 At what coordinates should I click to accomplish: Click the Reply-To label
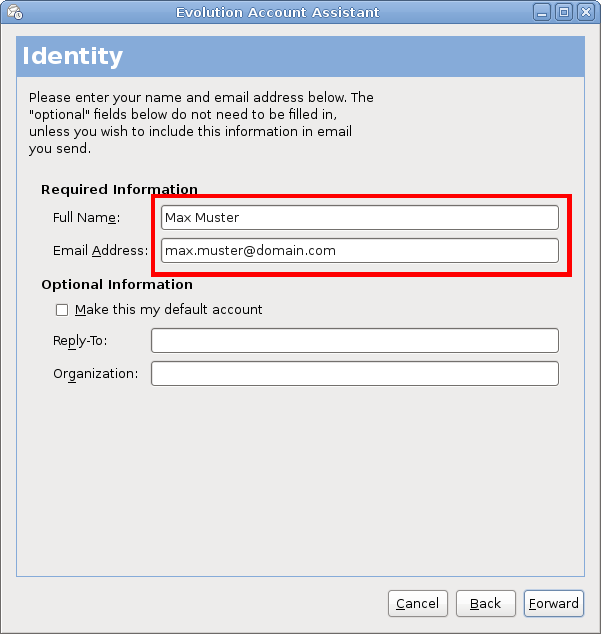[80, 341]
